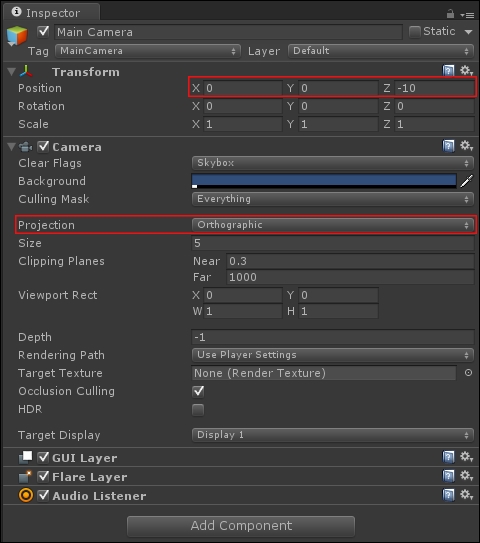Open the Inspector panel options menu

click(467, 15)
